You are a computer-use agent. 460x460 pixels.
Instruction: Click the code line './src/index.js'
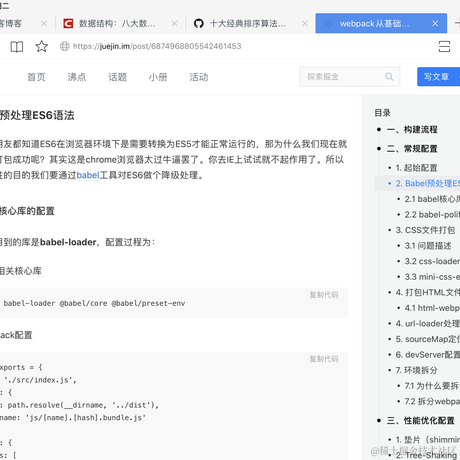click(40, 380)
